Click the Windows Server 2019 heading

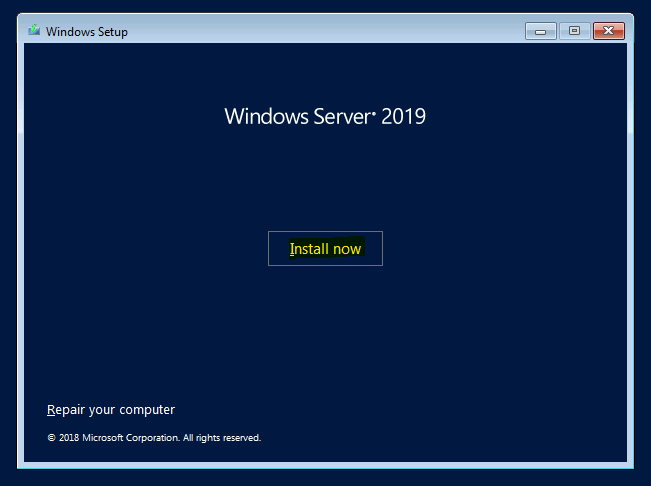coord(325,116)
